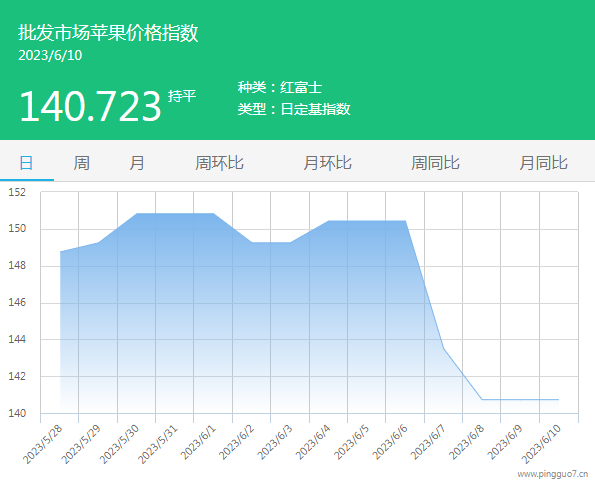
Task: Click the www.pingguo7.cn watermark link
Action: 552,474
